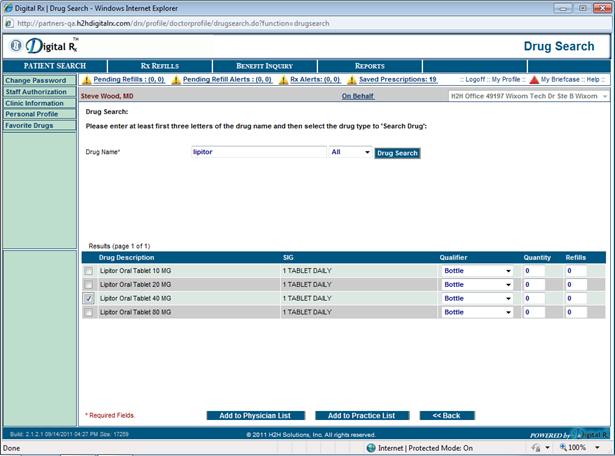Check the Lipitor Oral Tablet 80 MG checkbox
The height and width of the screenshot is (456, 615).
[x=90, y=313]
